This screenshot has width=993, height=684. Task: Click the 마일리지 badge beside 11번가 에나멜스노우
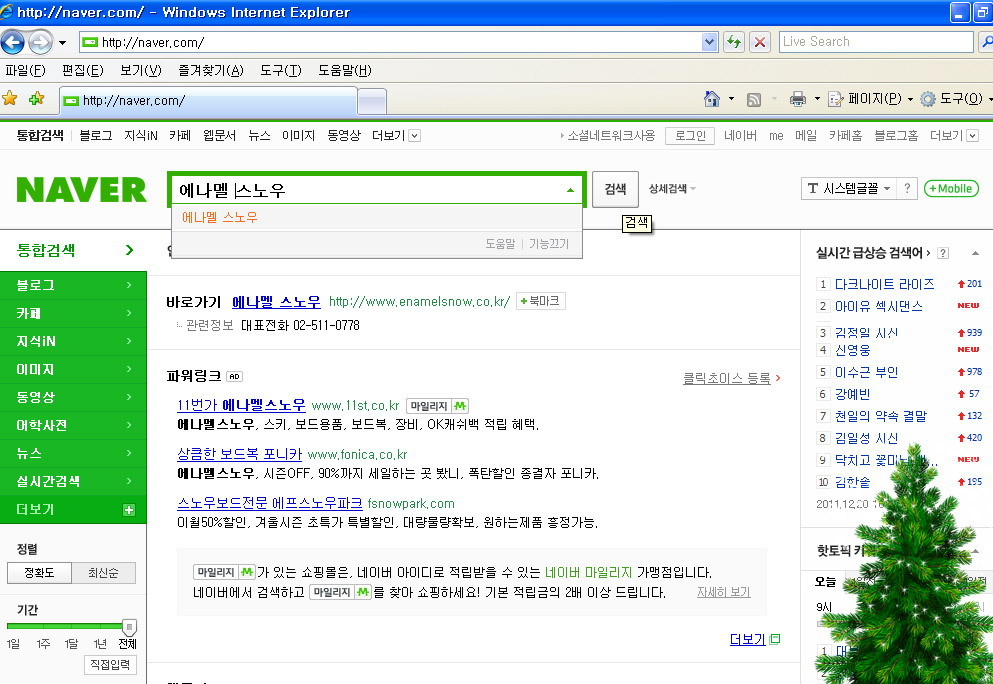coord(437,406)
